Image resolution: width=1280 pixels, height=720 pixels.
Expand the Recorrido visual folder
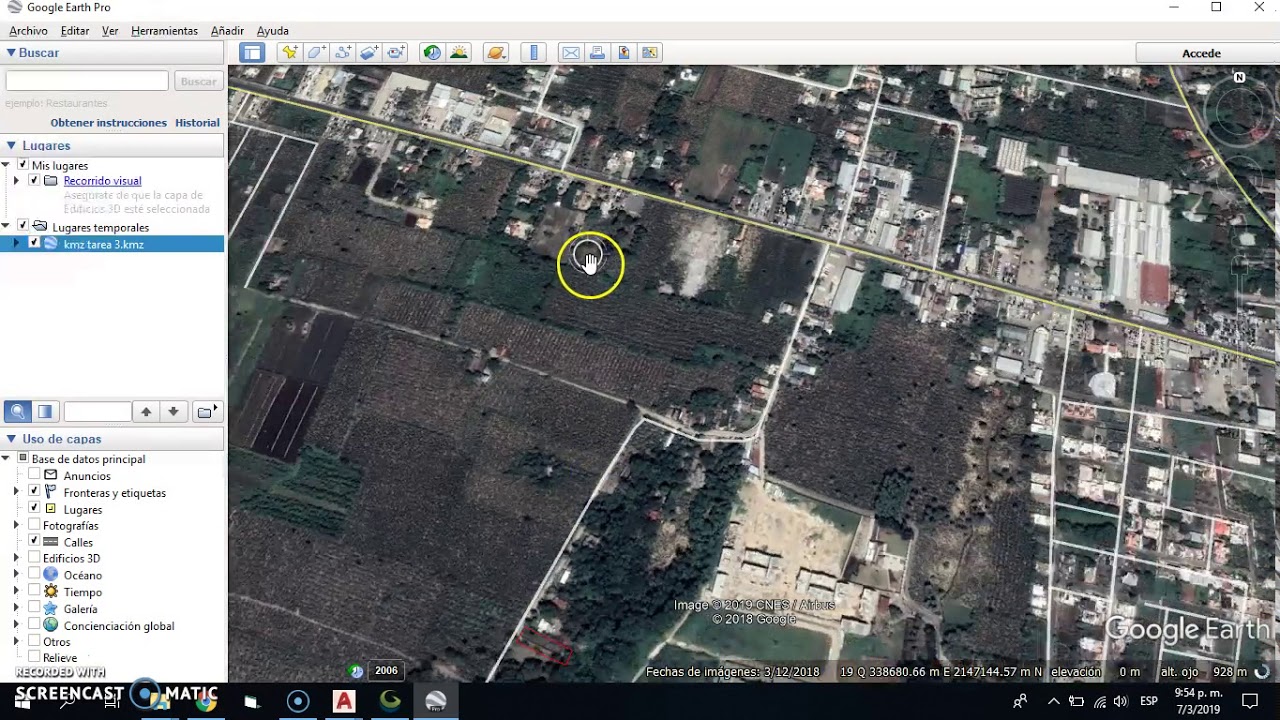point(16,181)
